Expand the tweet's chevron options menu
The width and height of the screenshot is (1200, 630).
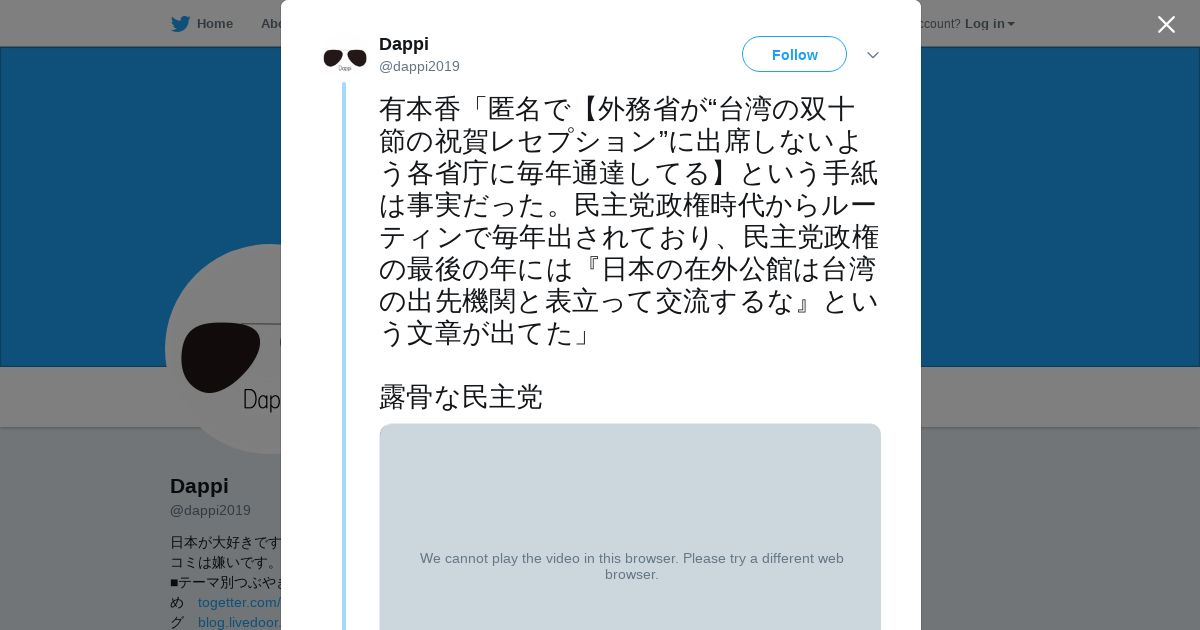[x=873, y=55]
